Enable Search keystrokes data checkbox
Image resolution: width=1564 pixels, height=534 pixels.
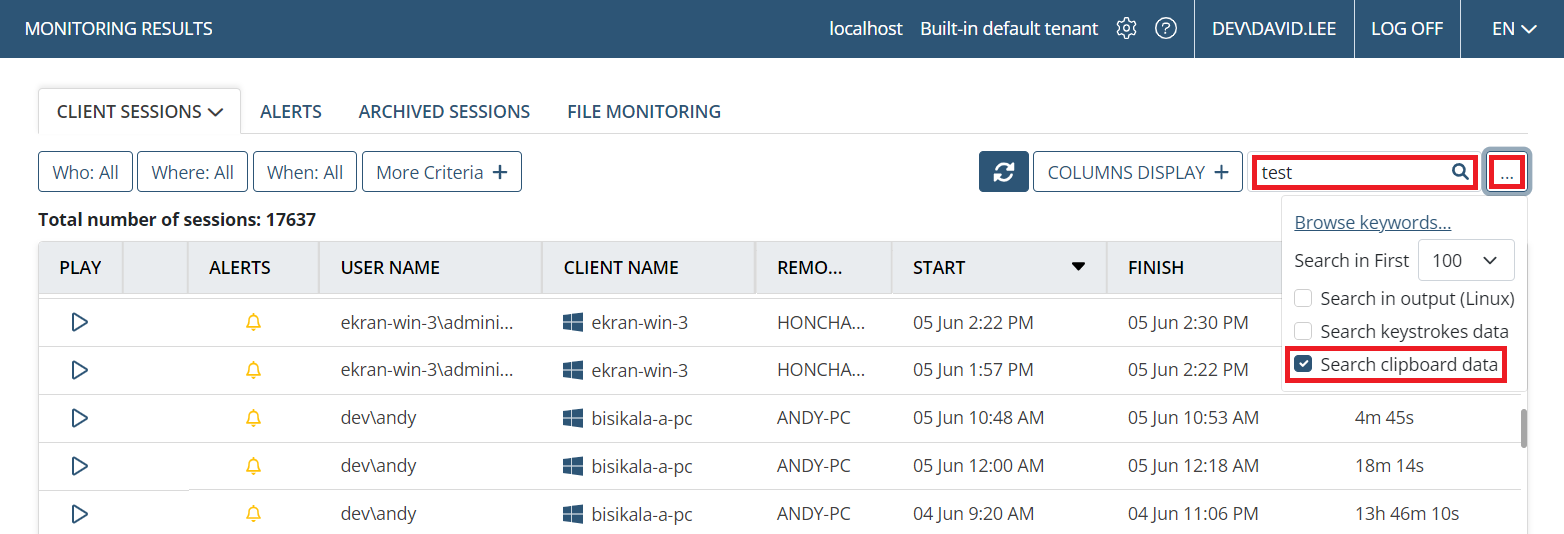pyautogui.click(x=1303, y=331)
